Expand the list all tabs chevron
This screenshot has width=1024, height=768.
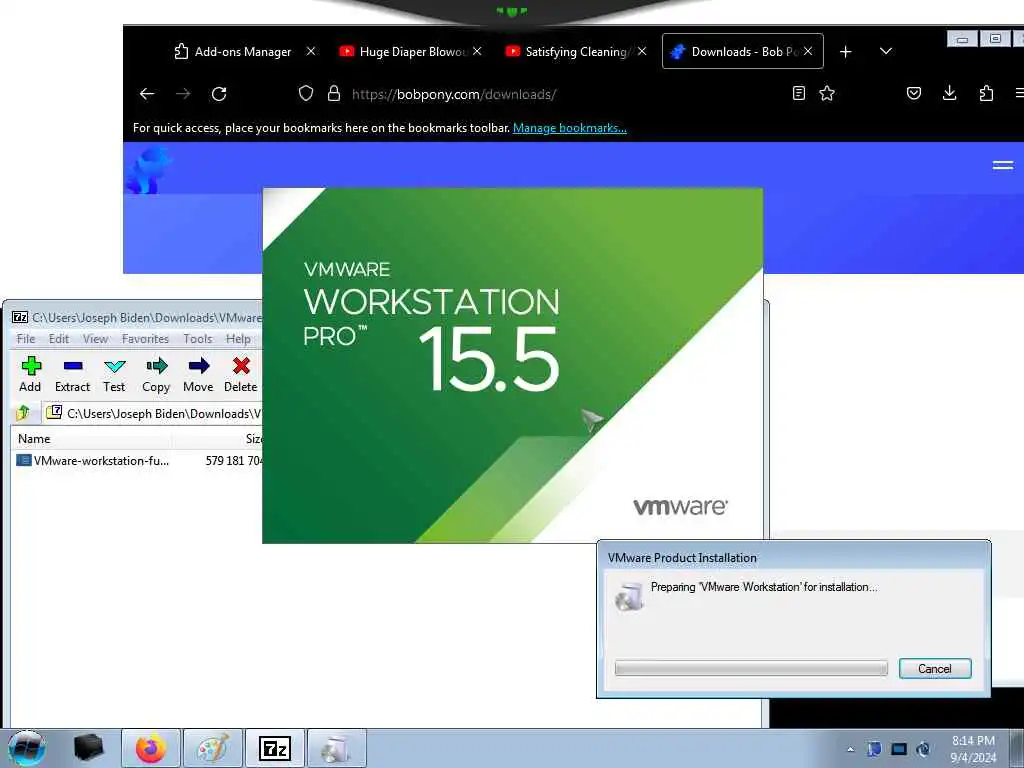(x=886, y=51)
